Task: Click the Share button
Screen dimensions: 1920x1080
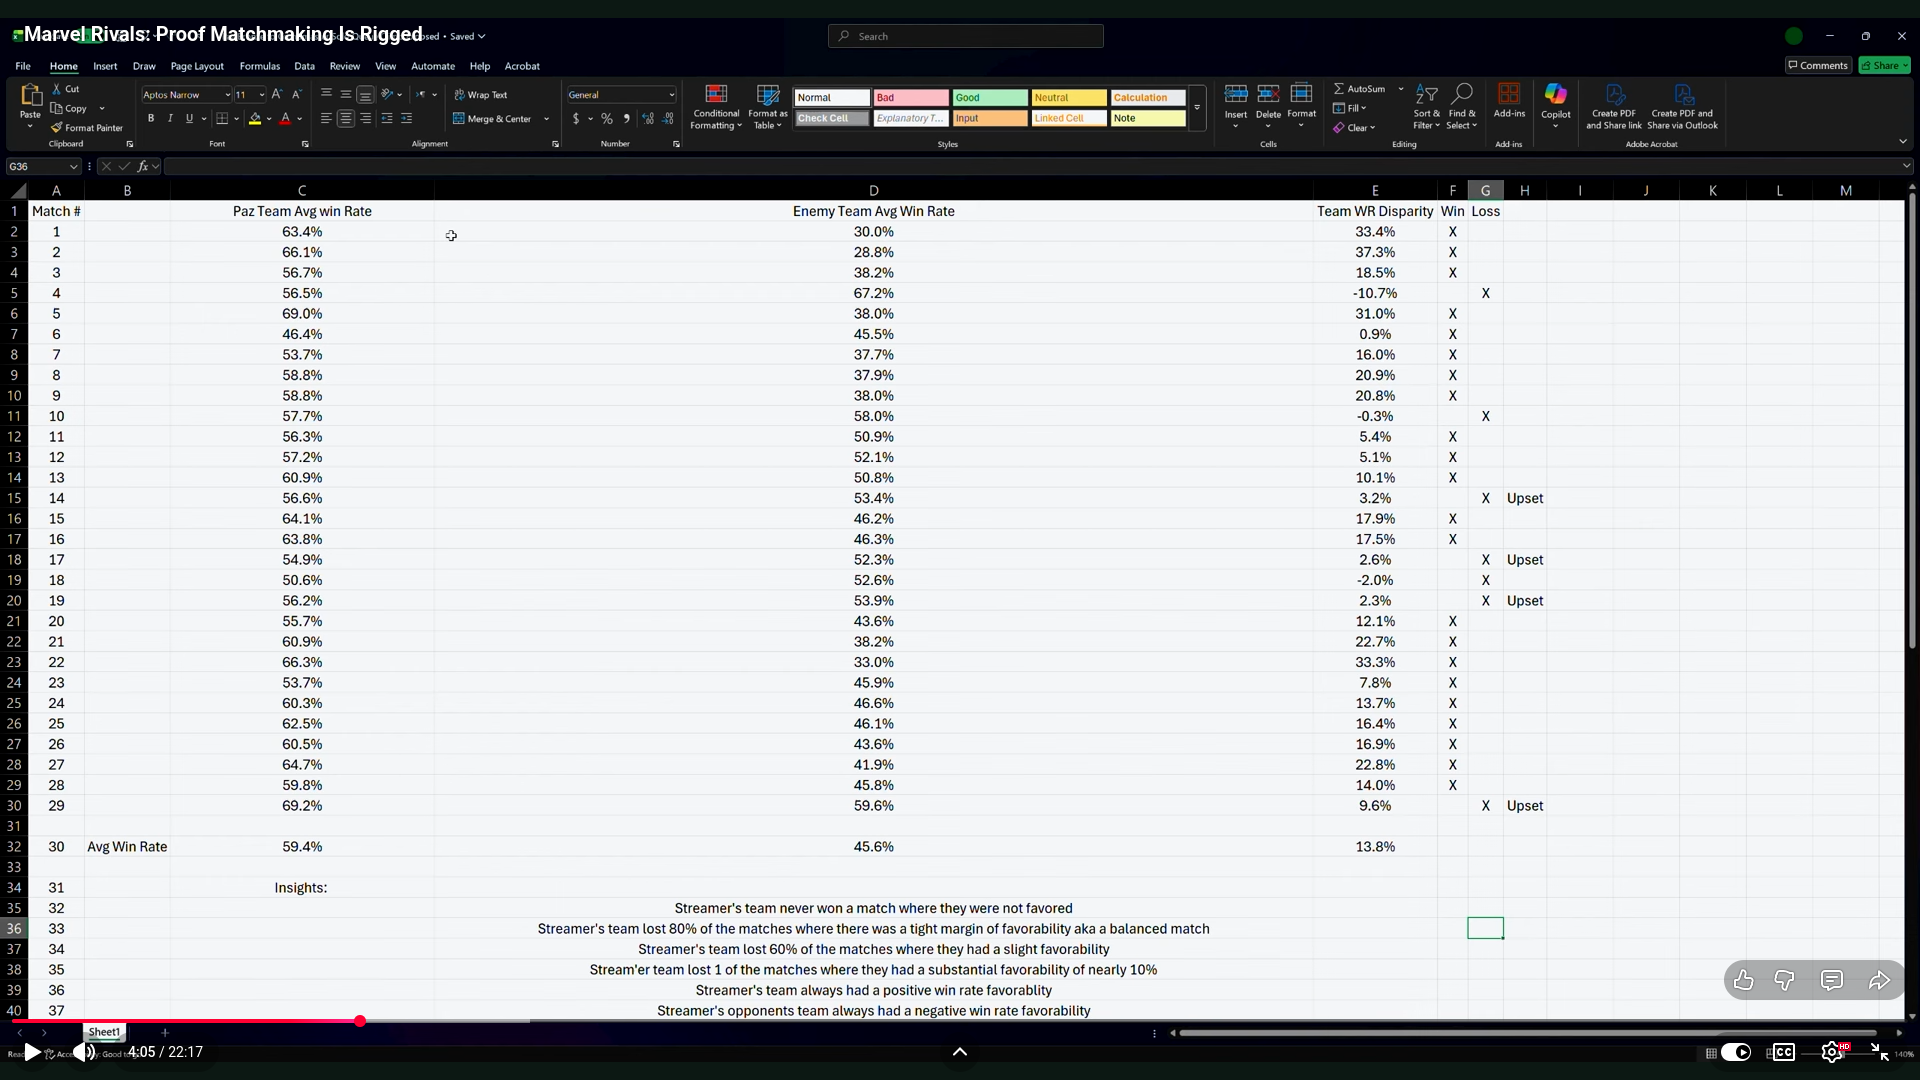Action: (x=1884, y=66)
